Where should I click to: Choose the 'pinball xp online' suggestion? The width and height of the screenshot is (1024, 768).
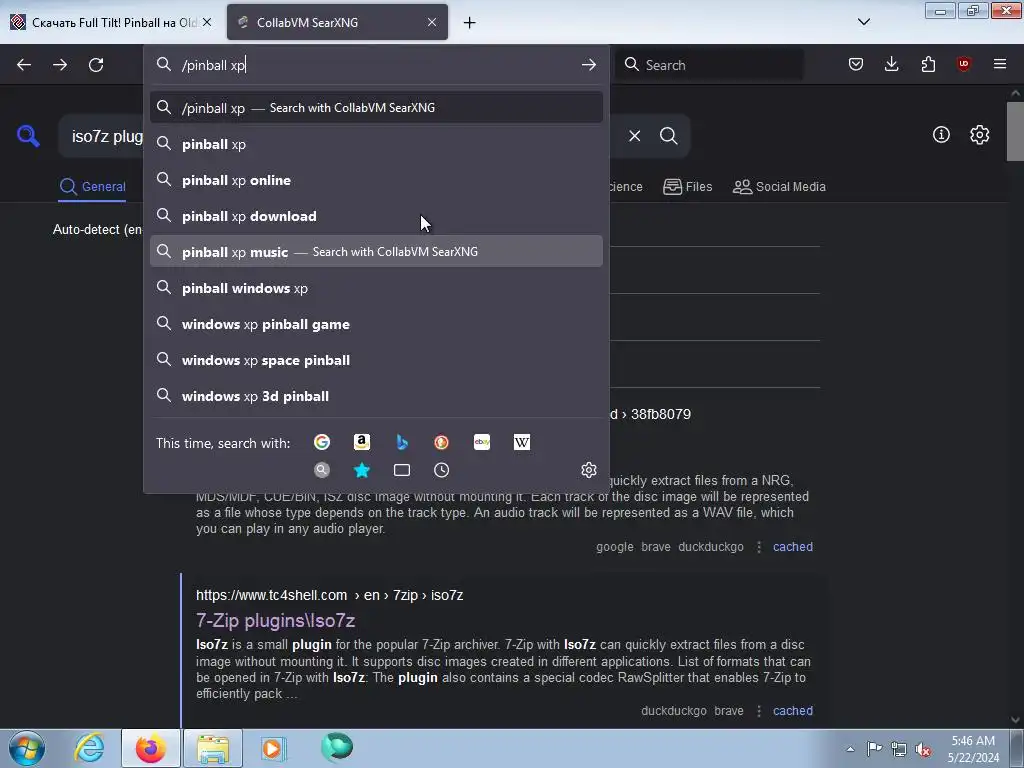coord(376,180)
